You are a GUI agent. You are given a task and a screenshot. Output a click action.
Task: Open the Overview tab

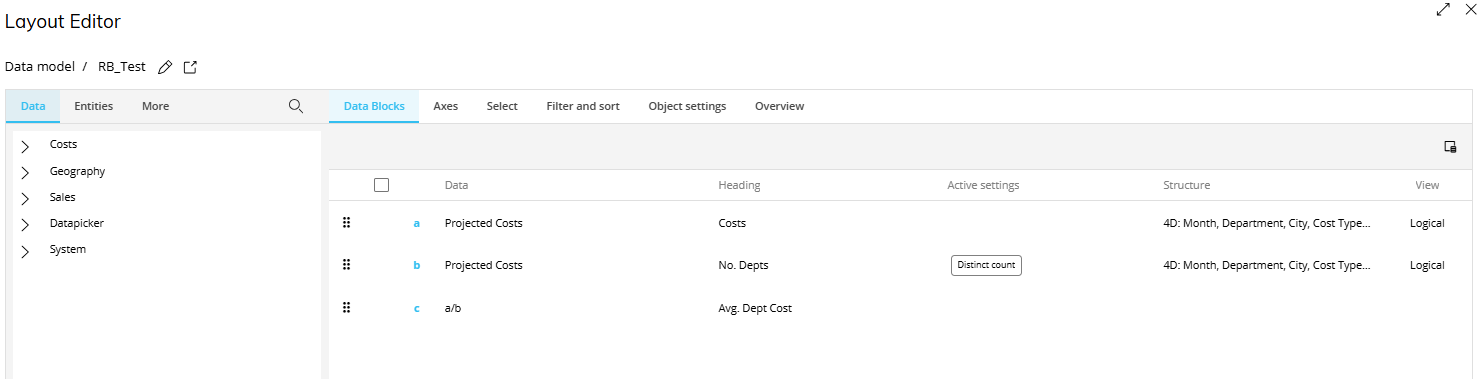coord(779,106)
